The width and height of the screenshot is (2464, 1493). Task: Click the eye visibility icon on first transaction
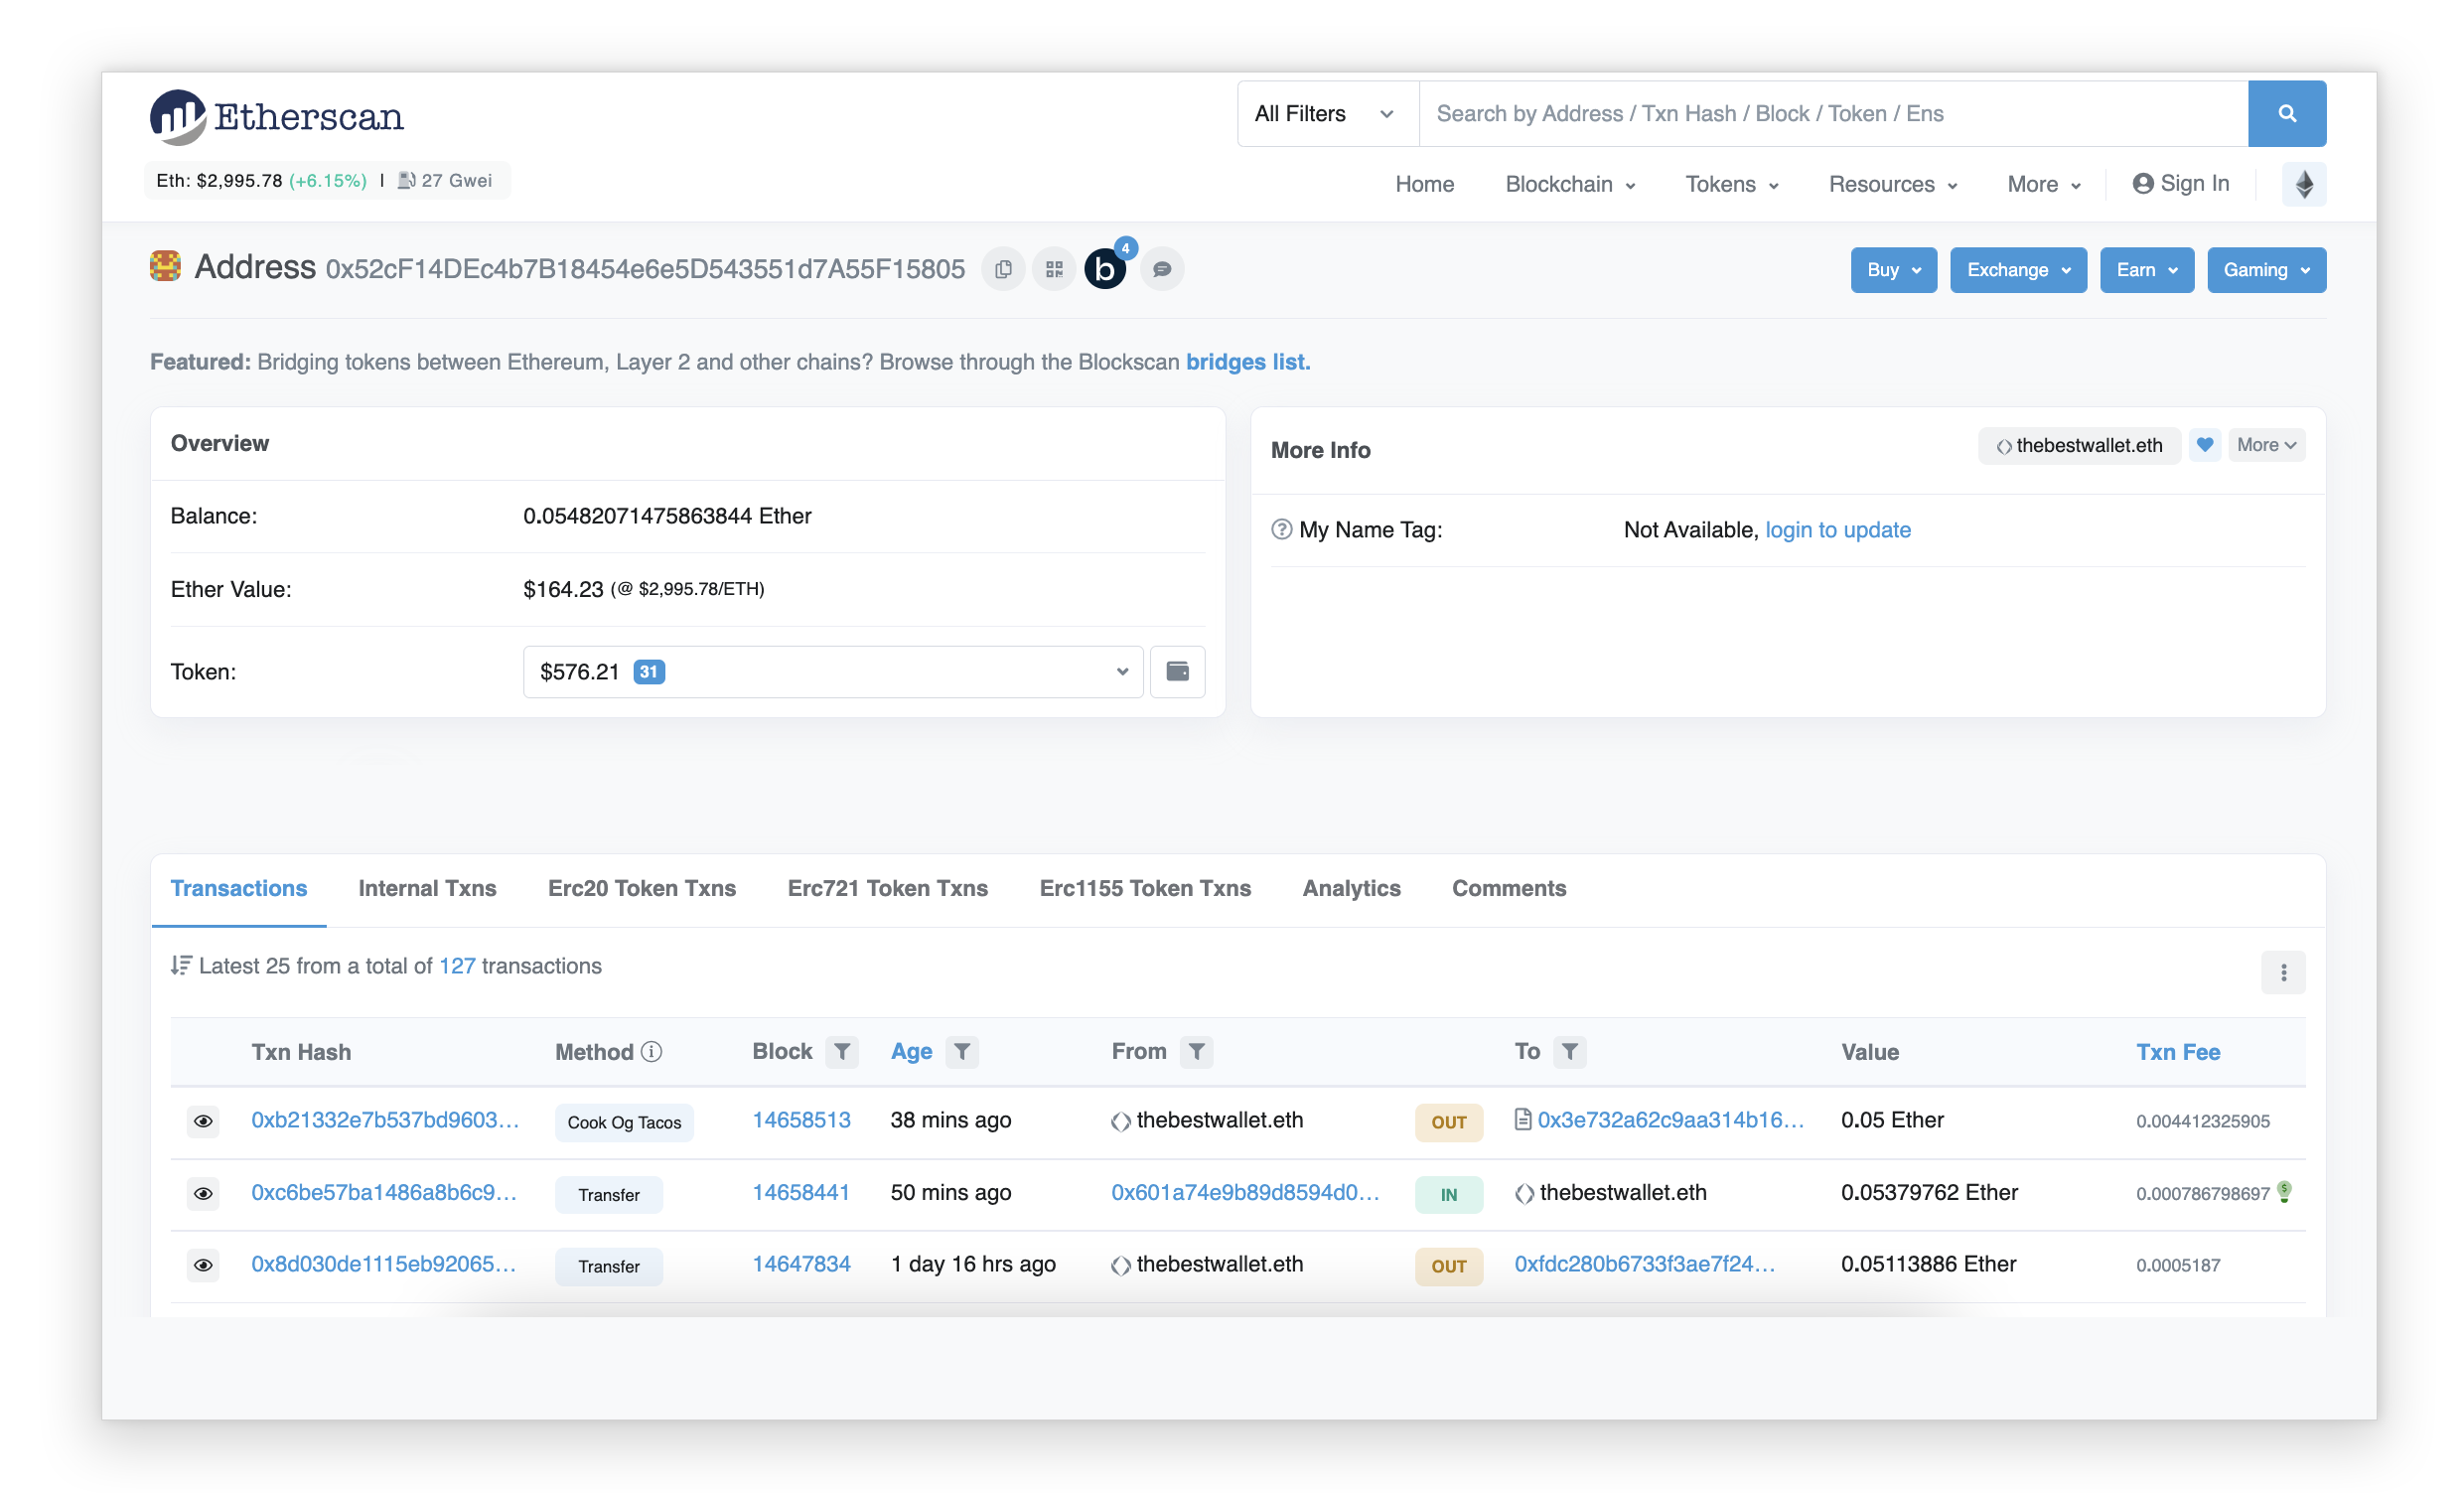pyautogui.click(x=203, y=1120)
